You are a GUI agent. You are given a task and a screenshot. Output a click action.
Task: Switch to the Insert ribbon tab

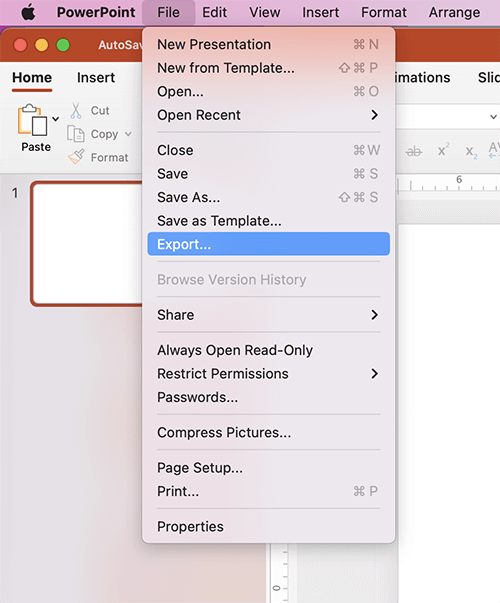96,78
